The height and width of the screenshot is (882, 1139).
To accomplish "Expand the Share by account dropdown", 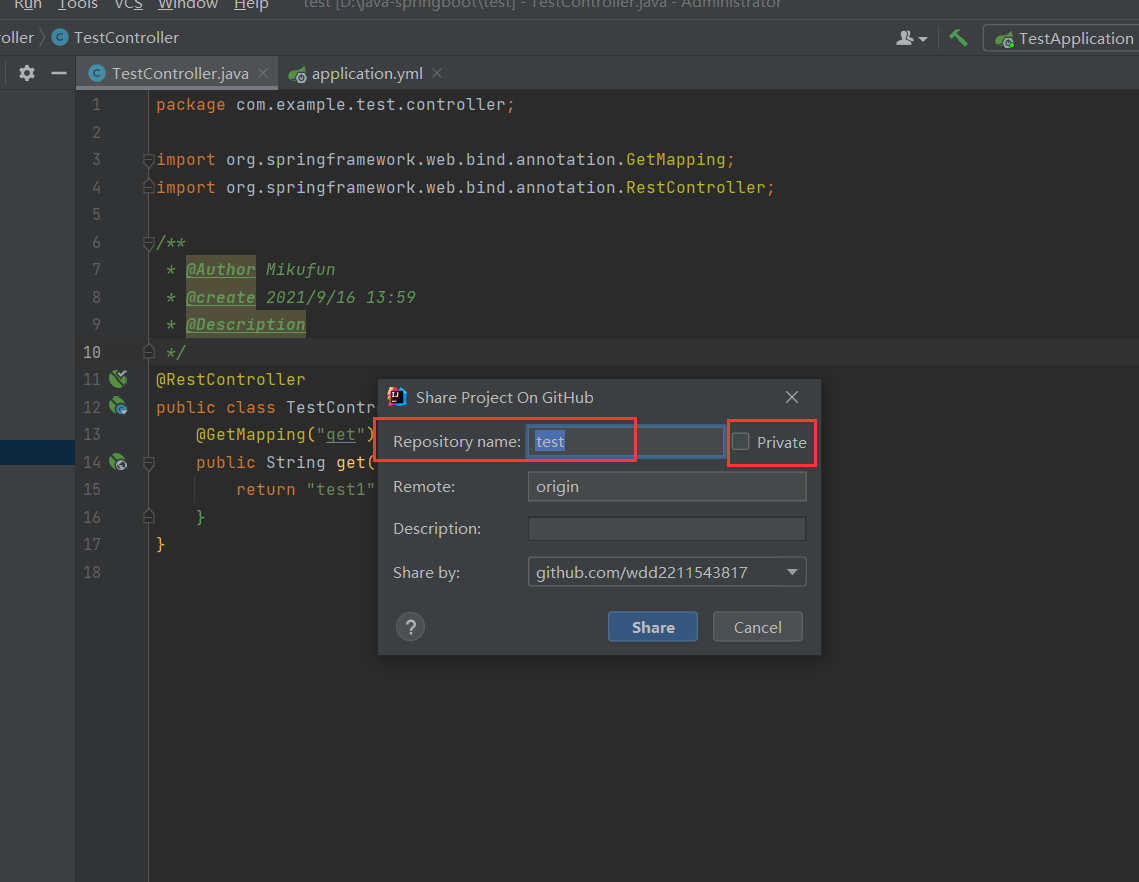I will tap(792, 573).
